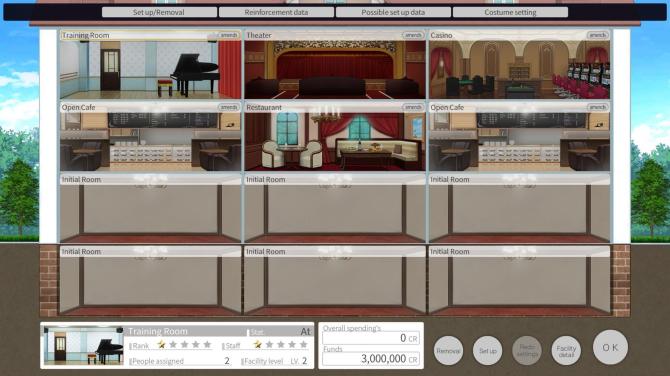This screenshot has width=670, height=376.
Task: Click the "People assigned" label
Action: pyautogui.click(x=157, y=361)
